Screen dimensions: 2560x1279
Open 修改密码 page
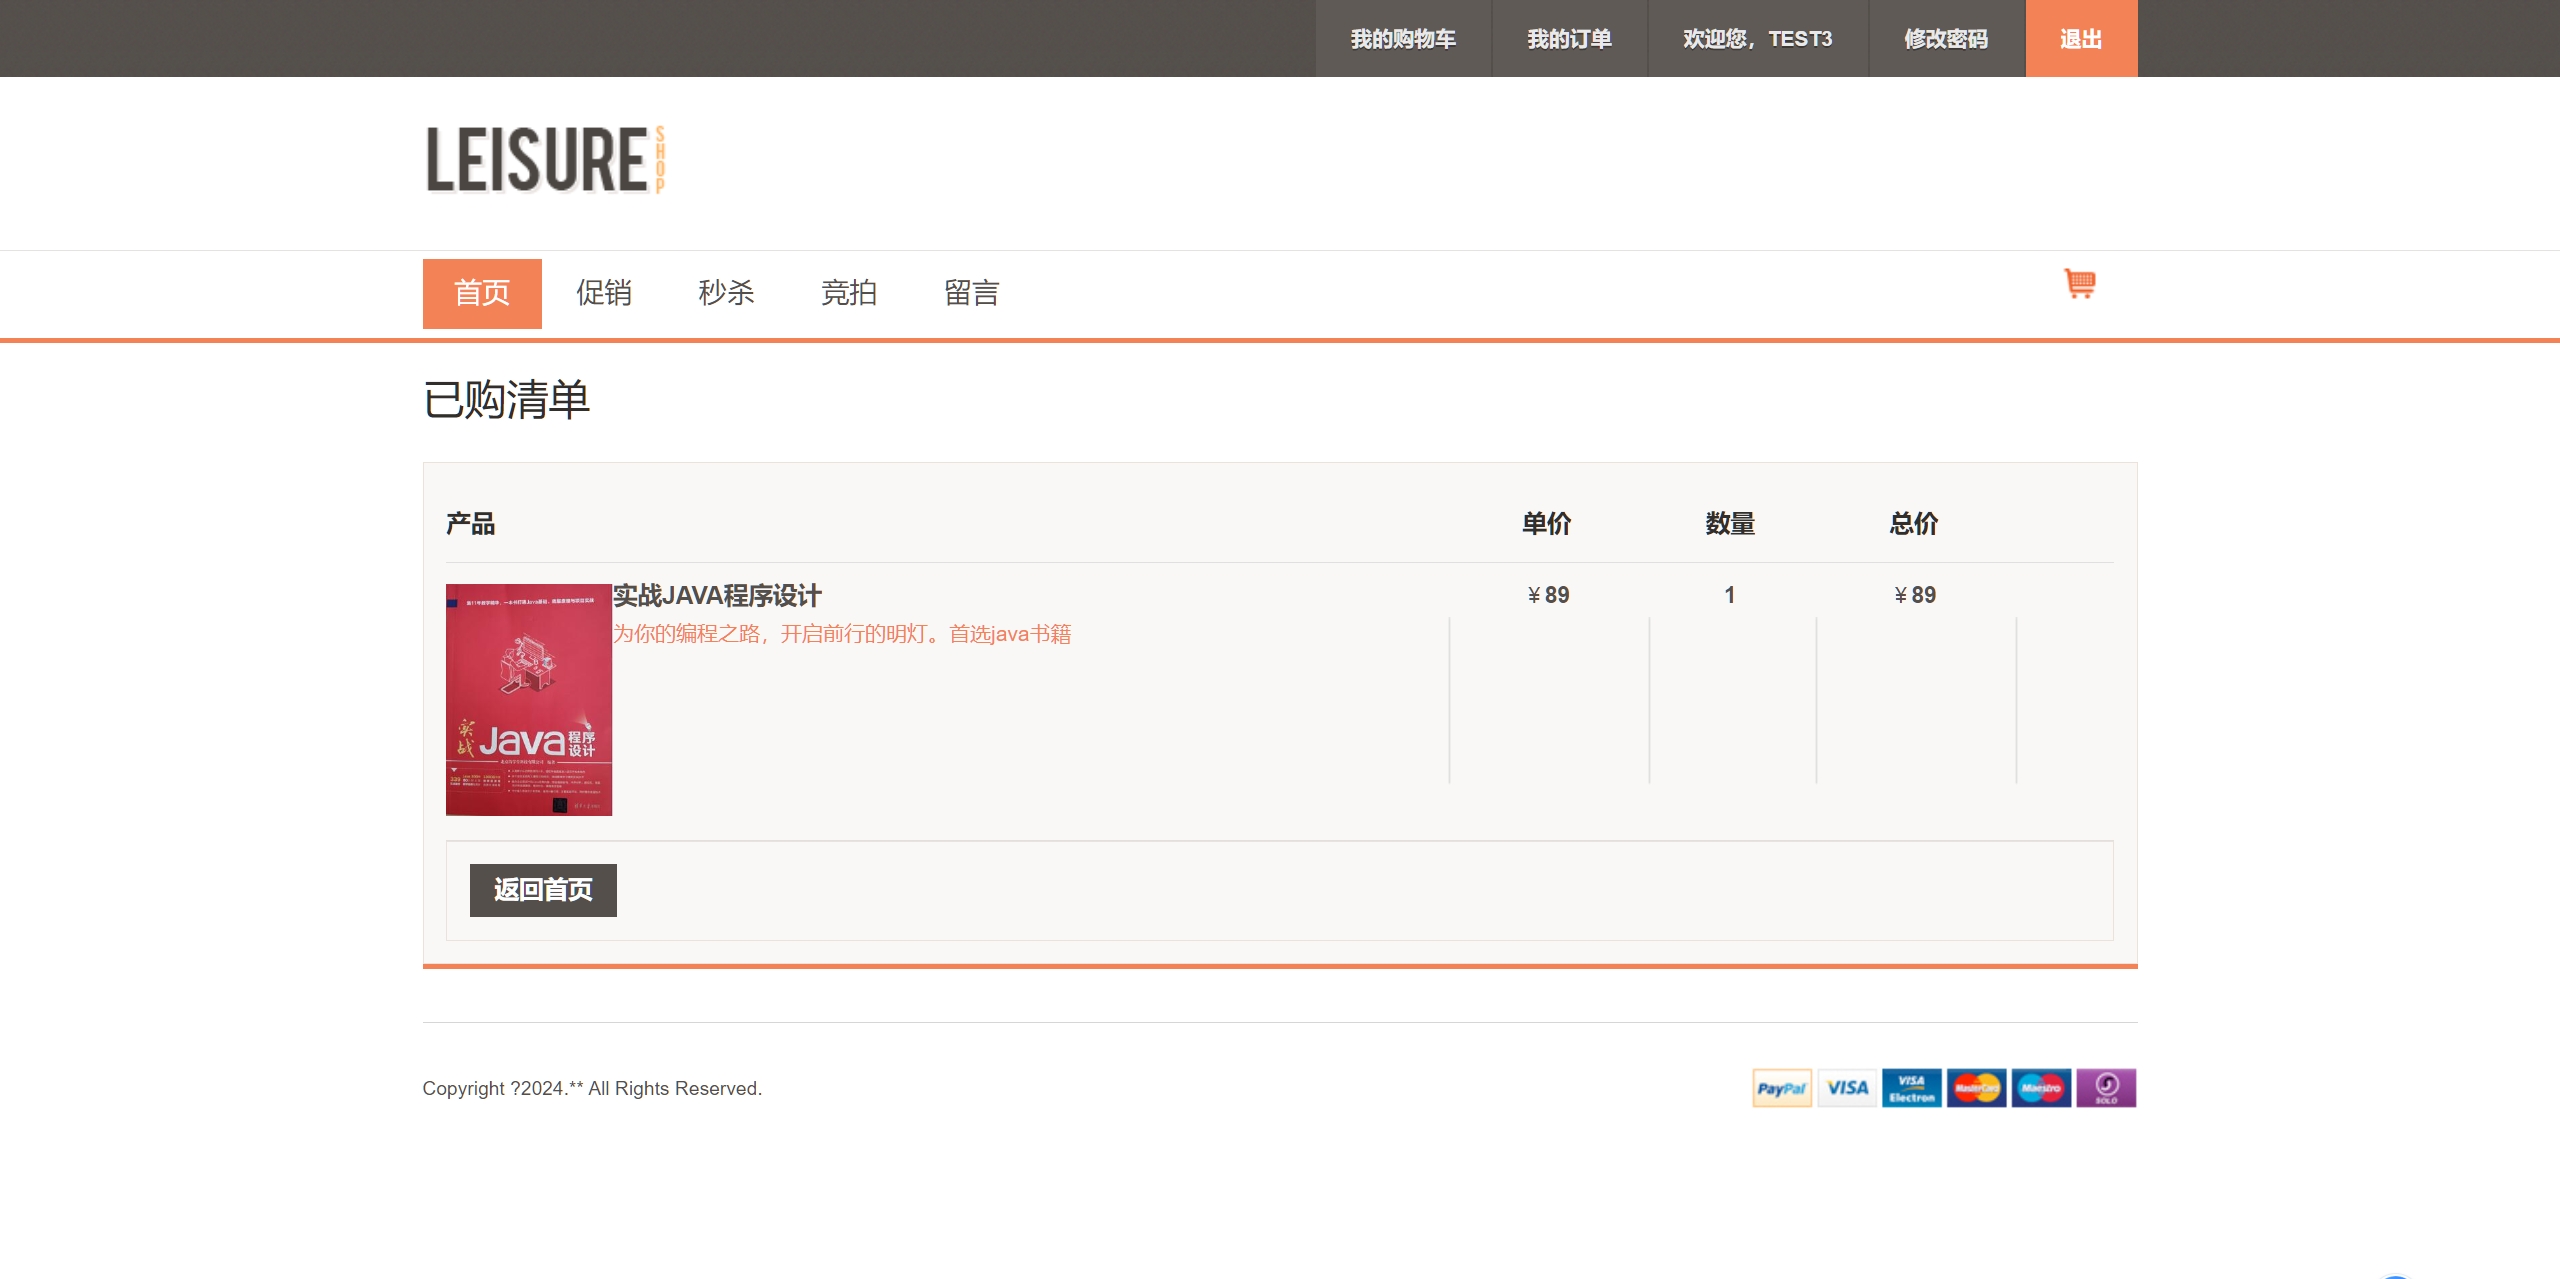(x=1946, y=39)
